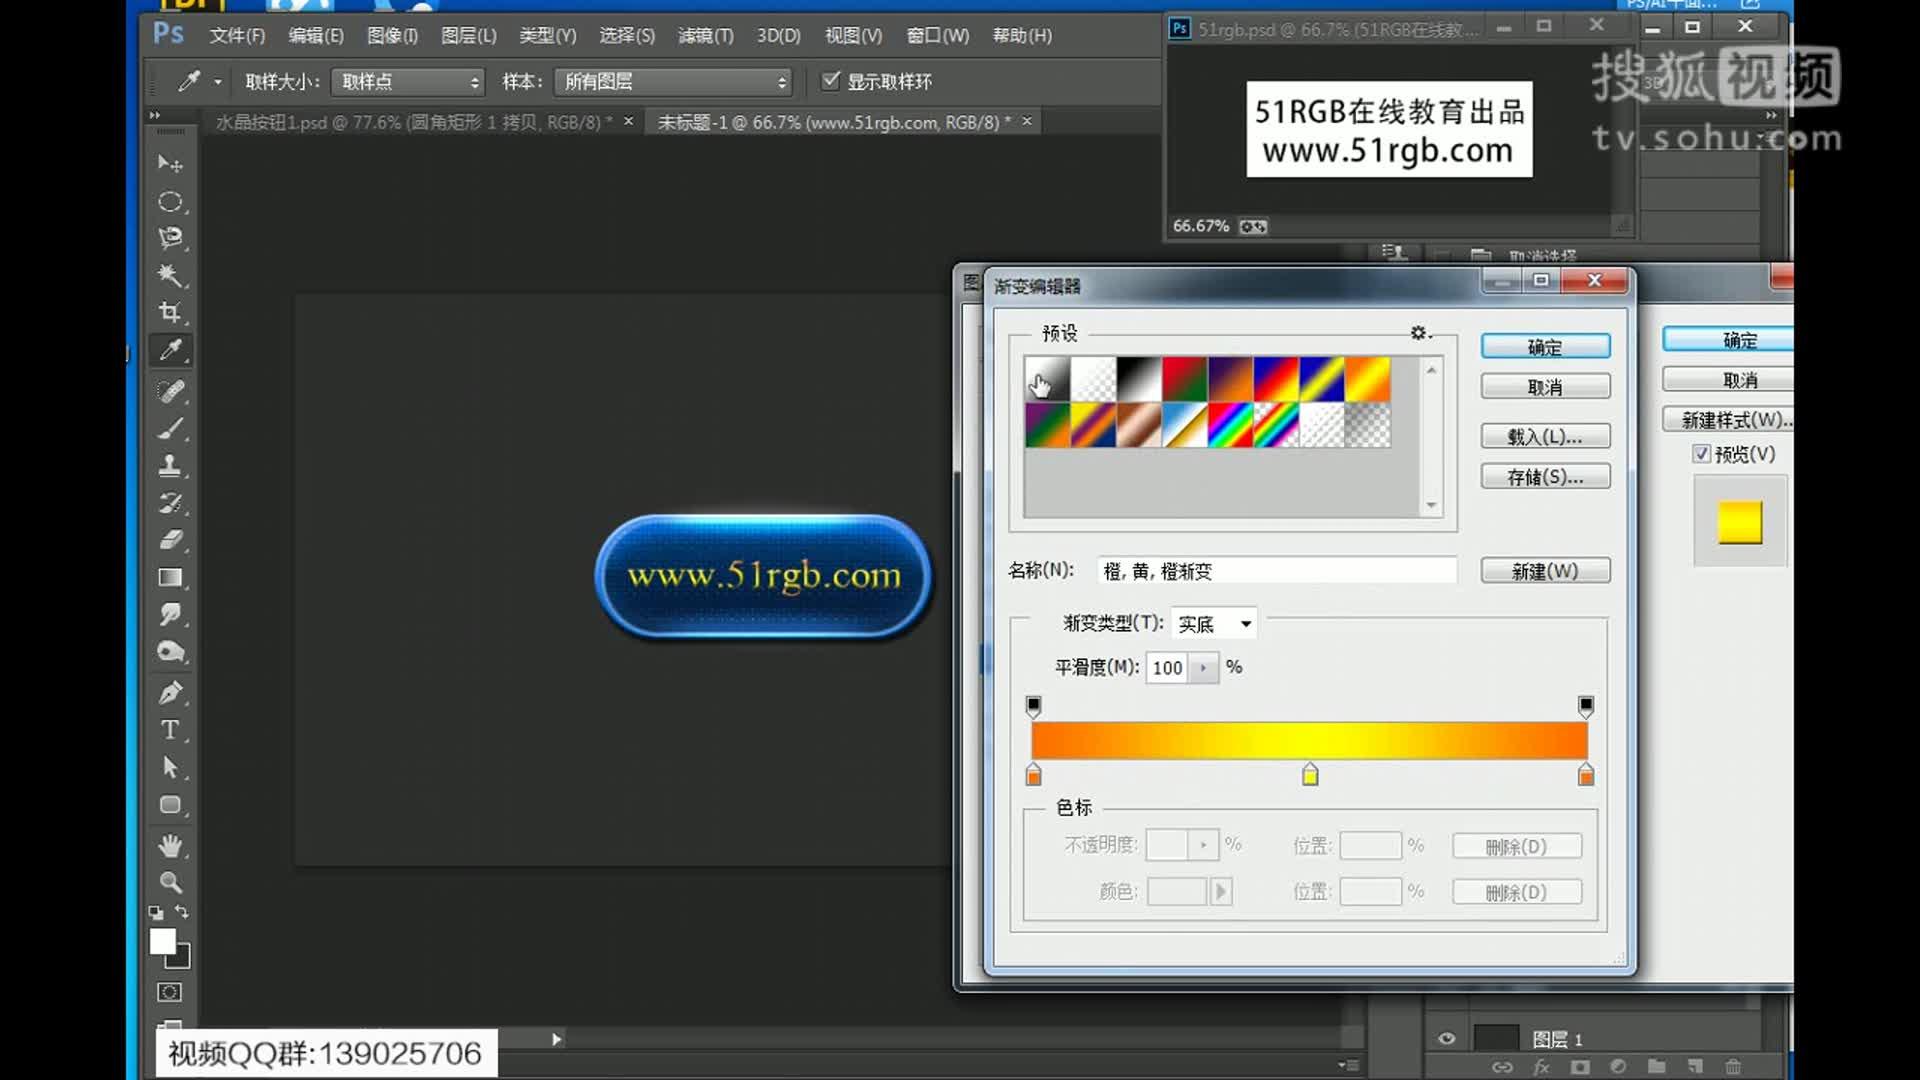Screen dimensions: 1920x1080
Task: Click 新建 to create a new gradient
Action: coord(1545,570)
